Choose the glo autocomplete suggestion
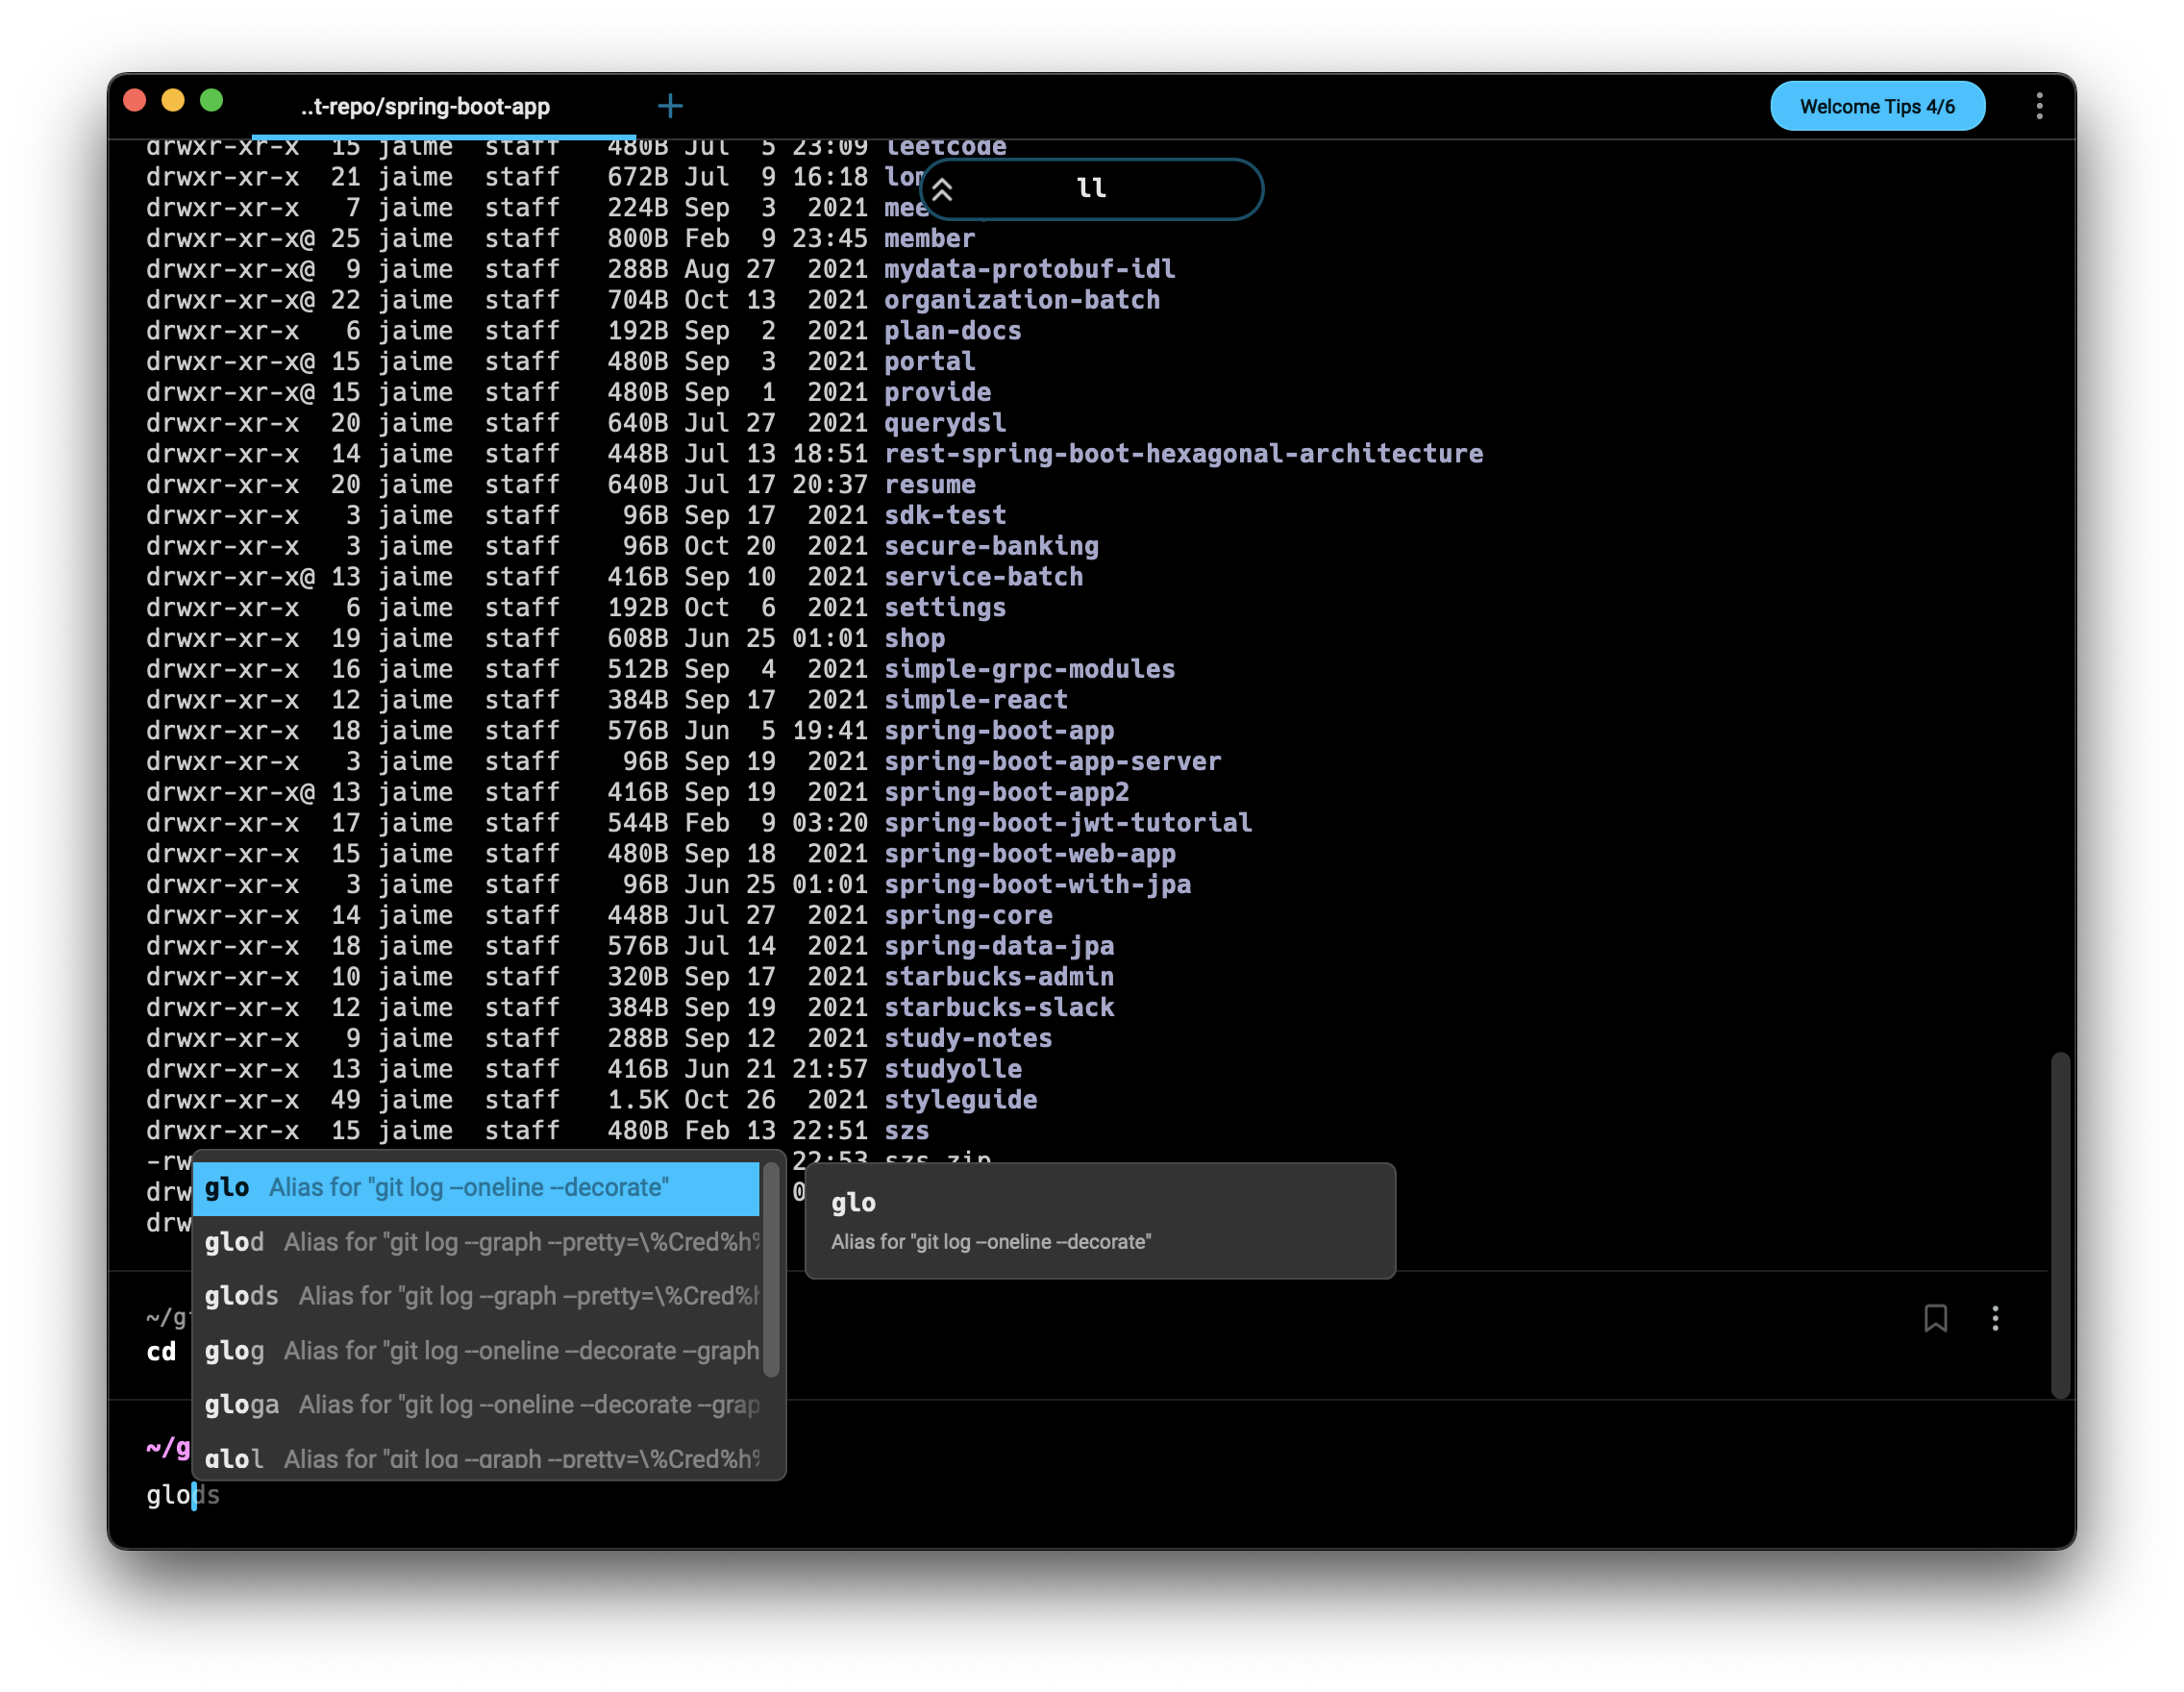Image resolution: width=2184 pixels, height=1692 pixels. pyautogui.click(x=476, y=1188)
